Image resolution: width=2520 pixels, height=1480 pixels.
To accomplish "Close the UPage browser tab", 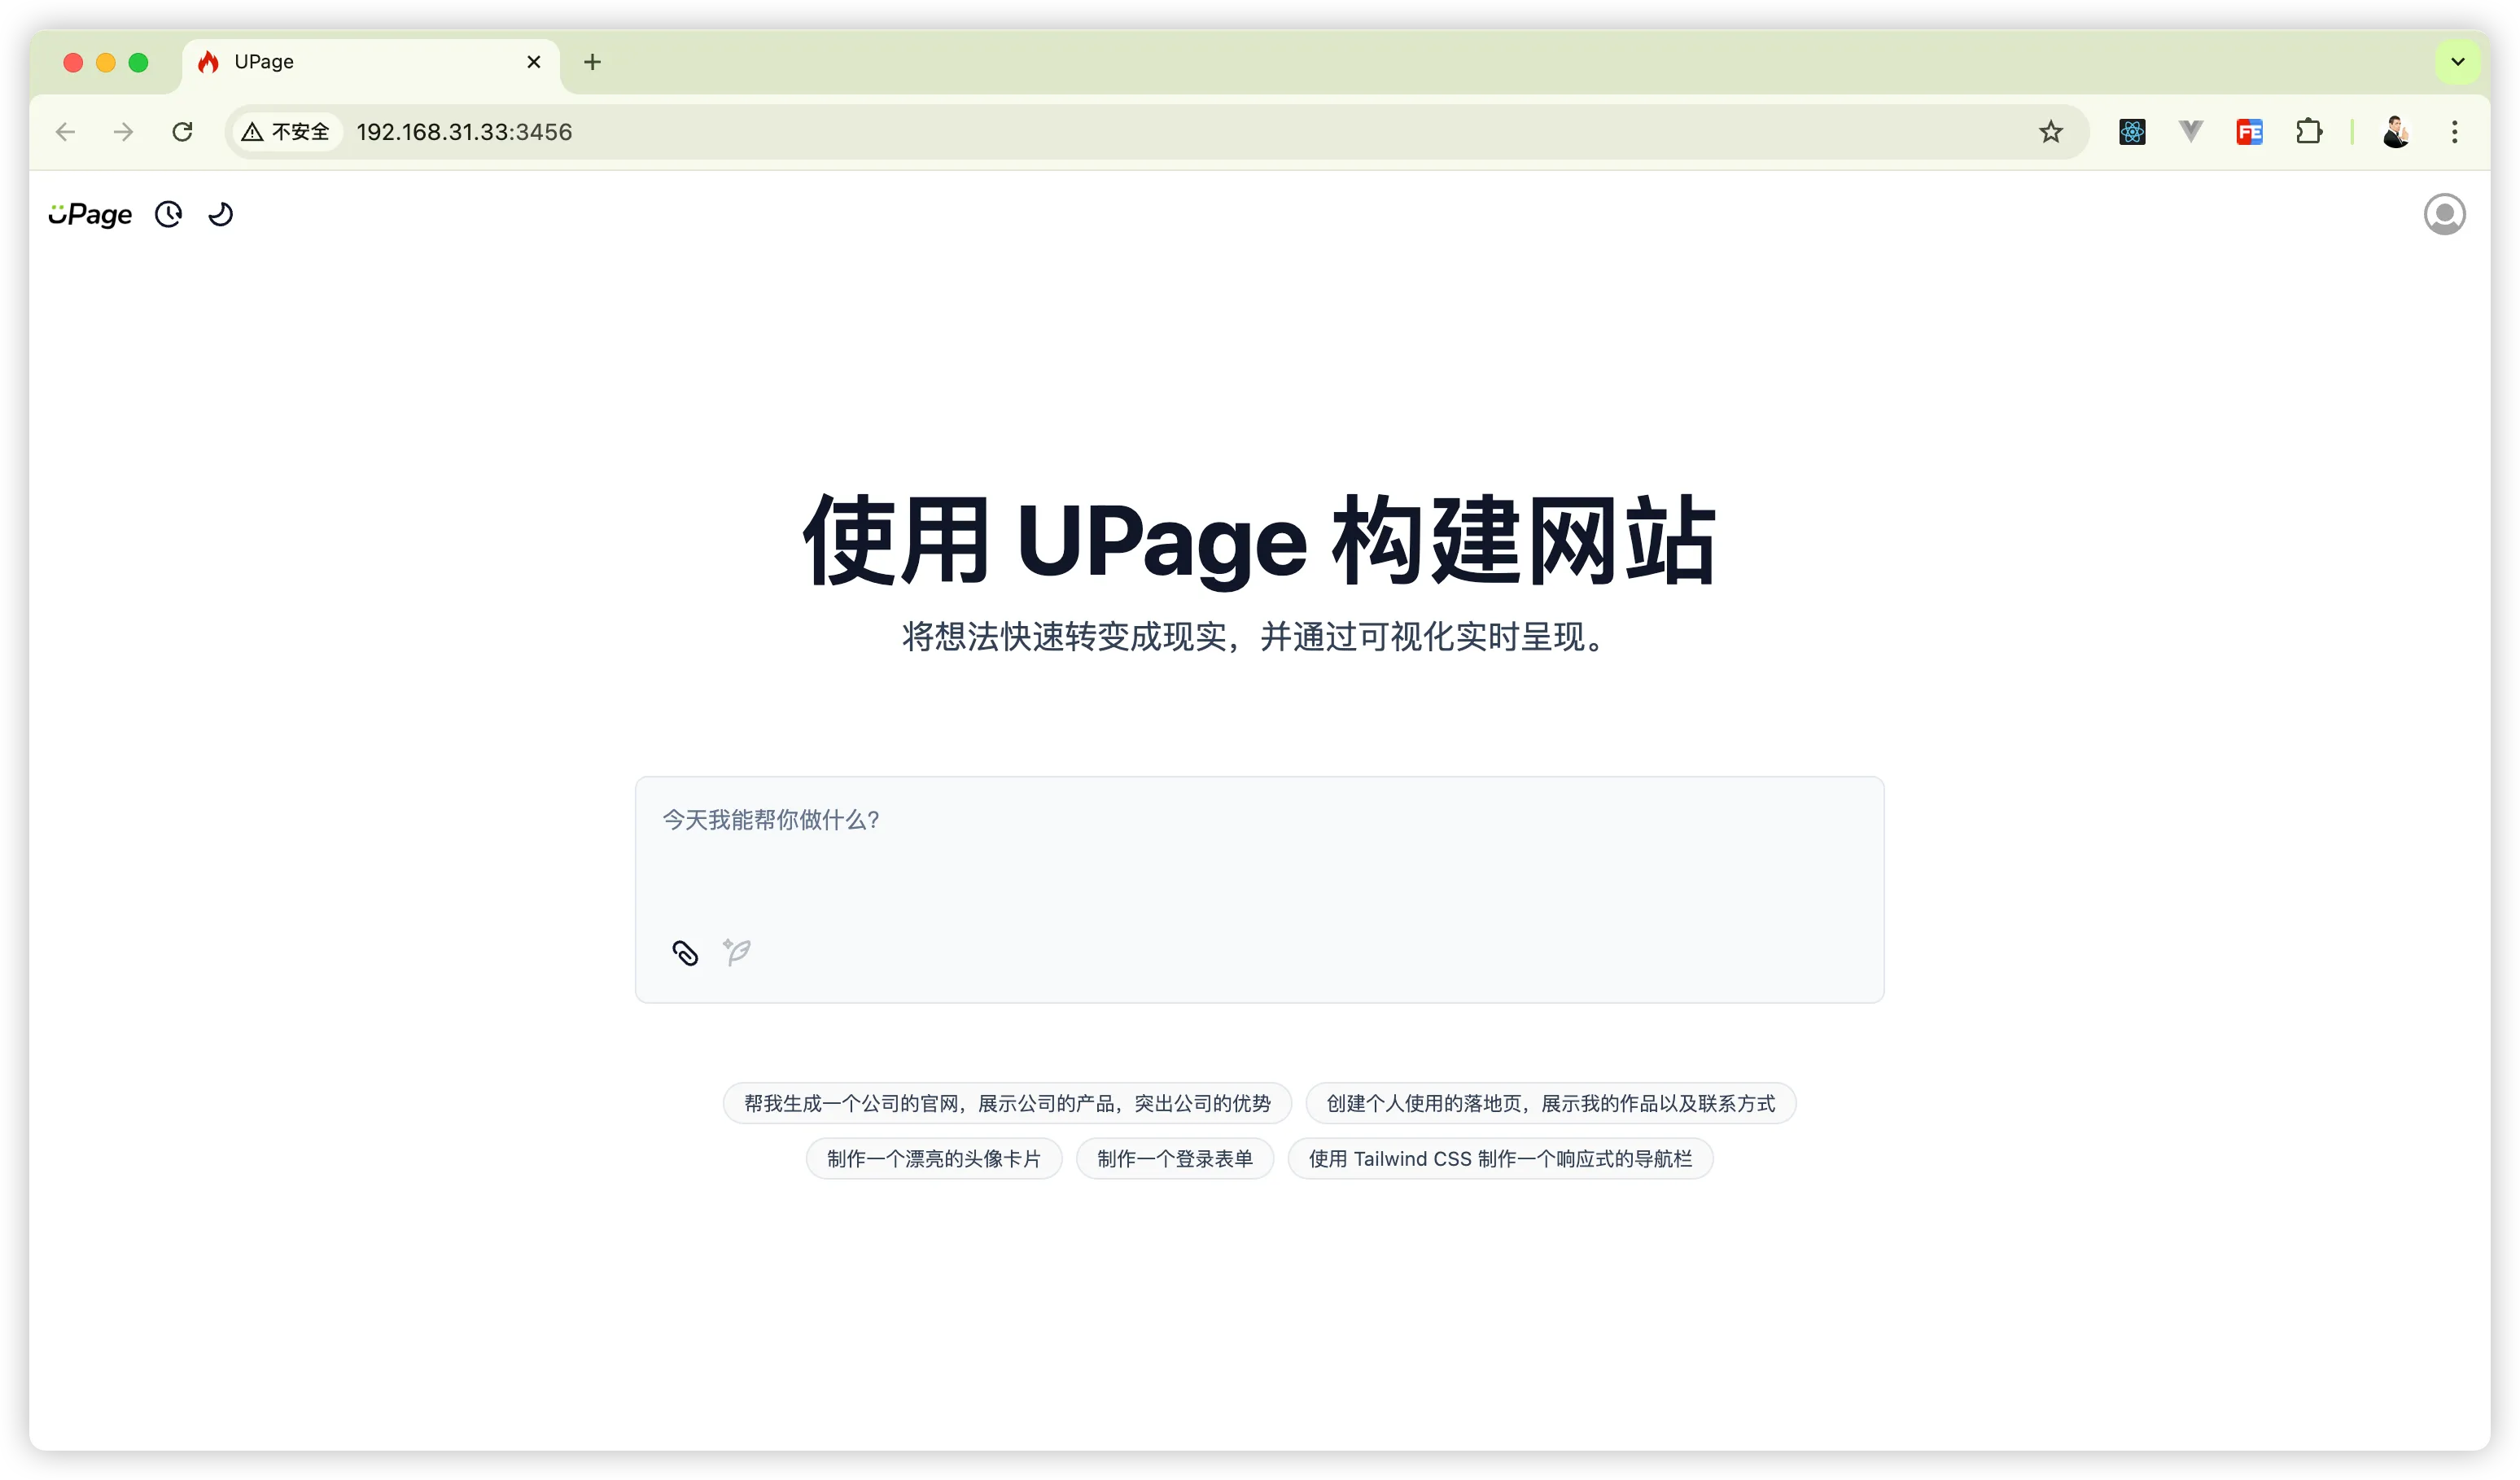I will (534, 62).
